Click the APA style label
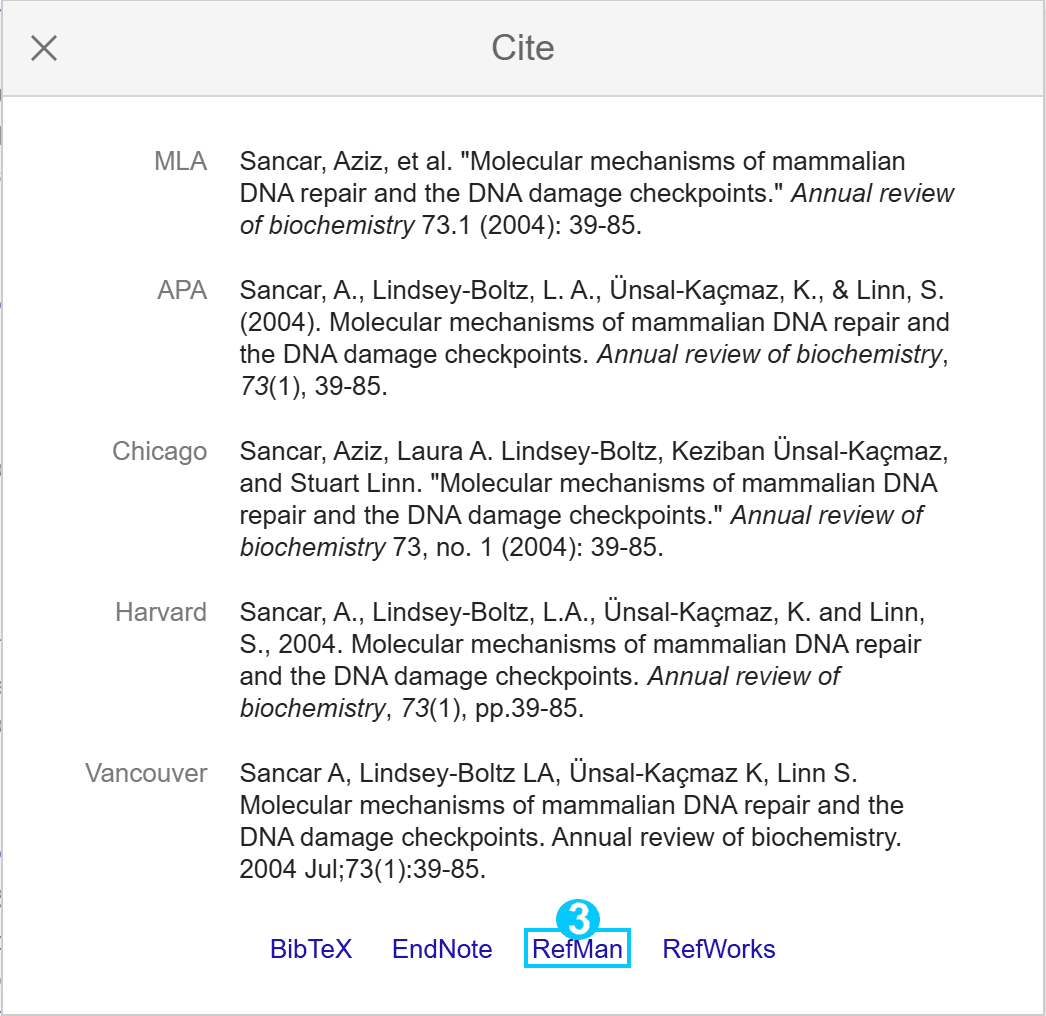 coord(182,290)
